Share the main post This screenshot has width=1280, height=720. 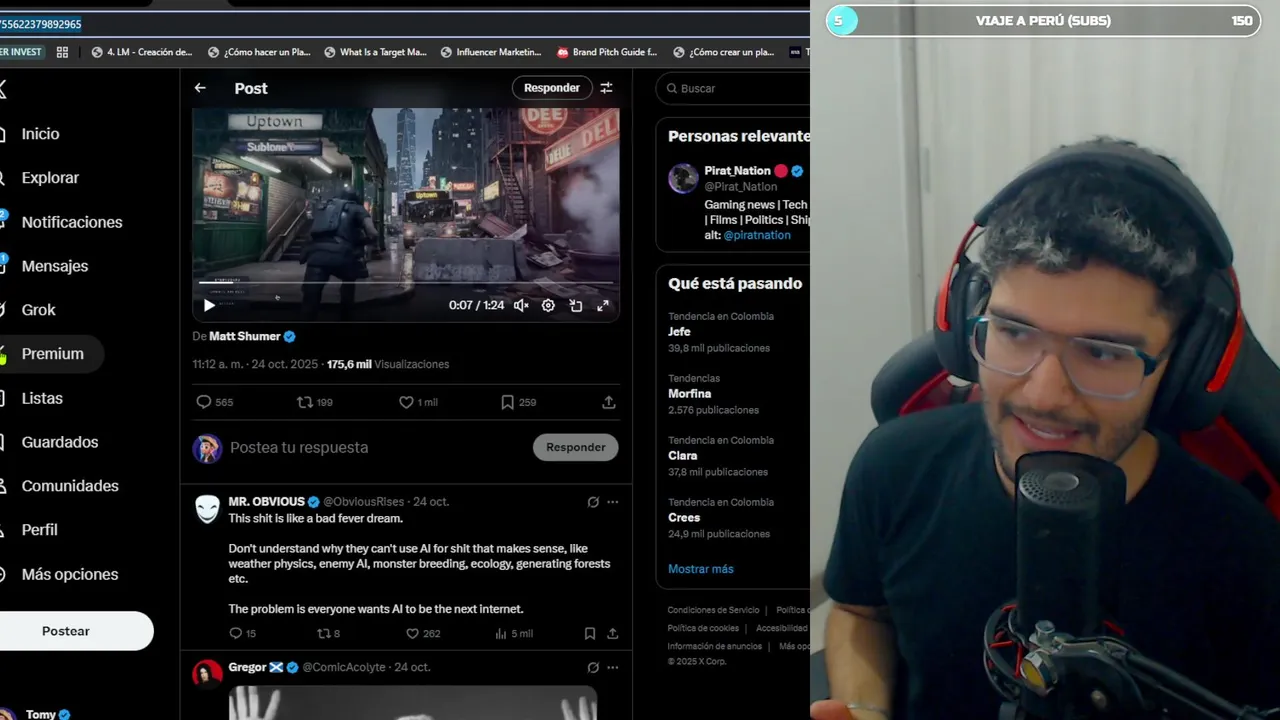tap(608, 402)
